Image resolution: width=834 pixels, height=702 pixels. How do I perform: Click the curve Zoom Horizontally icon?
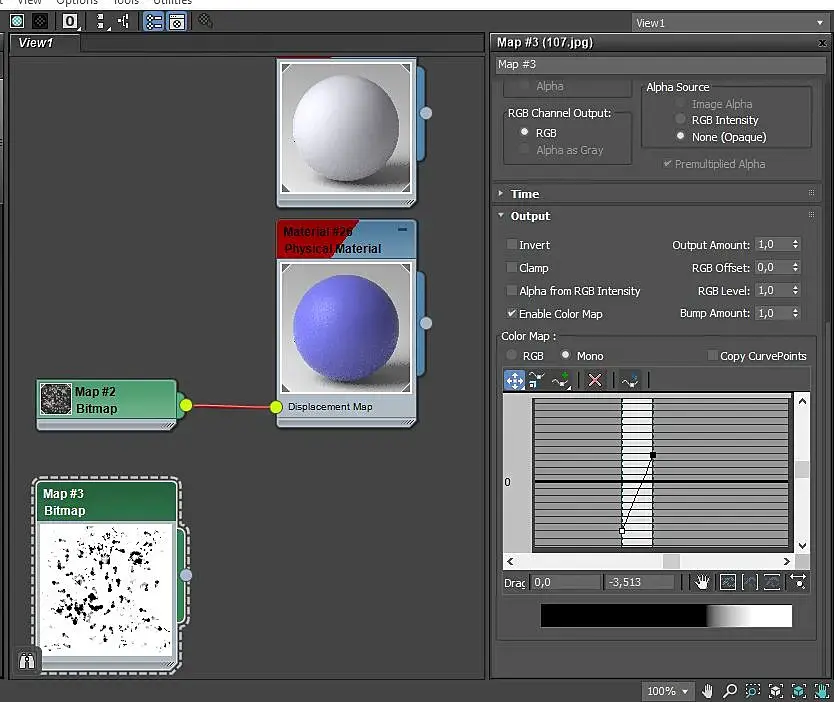click(798, 581)
